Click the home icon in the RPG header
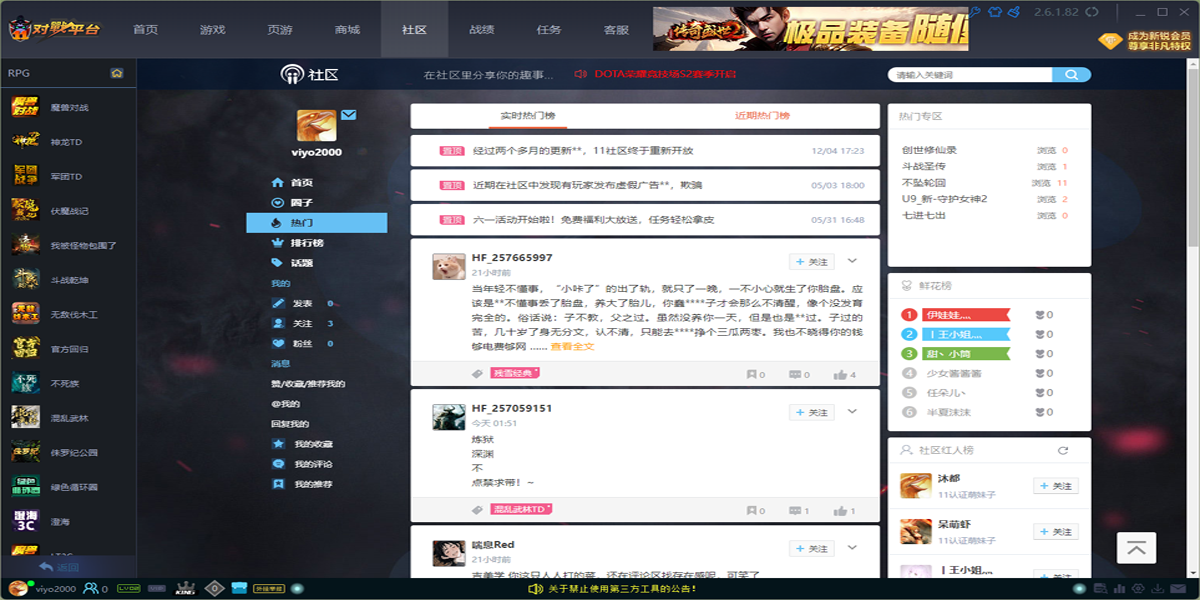Viewport: 1200px width, 600px height. [117, 73]
